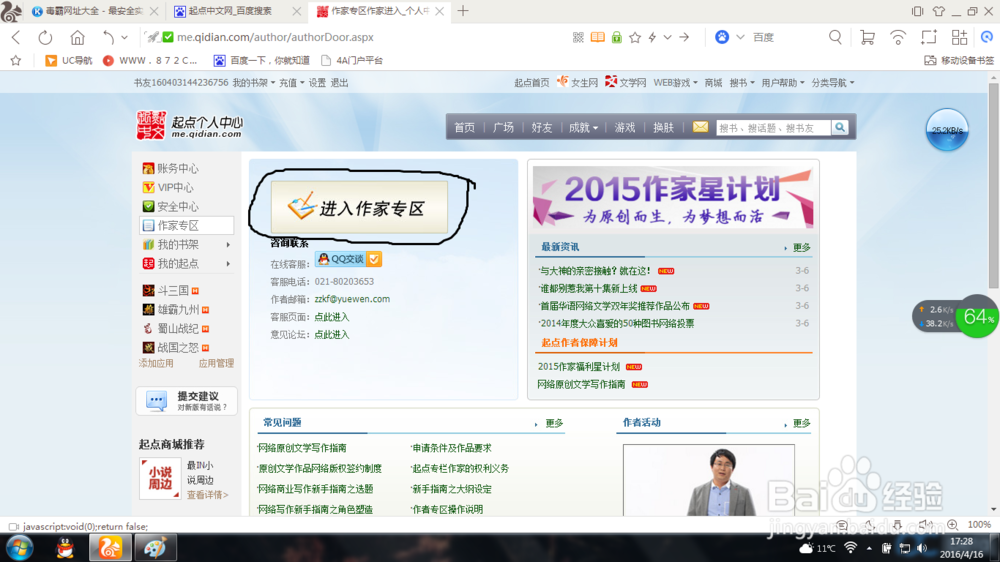Click the site search input field
The height and width of the screenshot is (562, 1000).
tap(774, 128)
